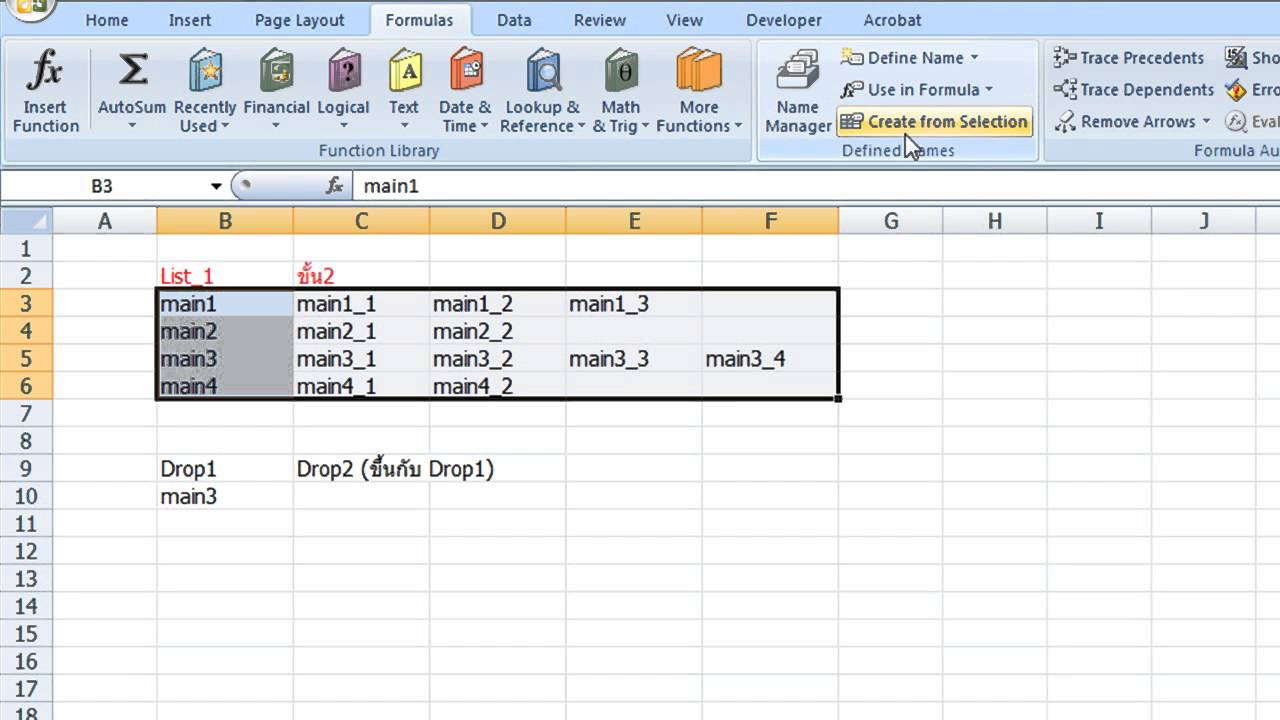The image size is (1280, 720).
Task: Click the Name Box field showing B3
Action: (103, 186)
